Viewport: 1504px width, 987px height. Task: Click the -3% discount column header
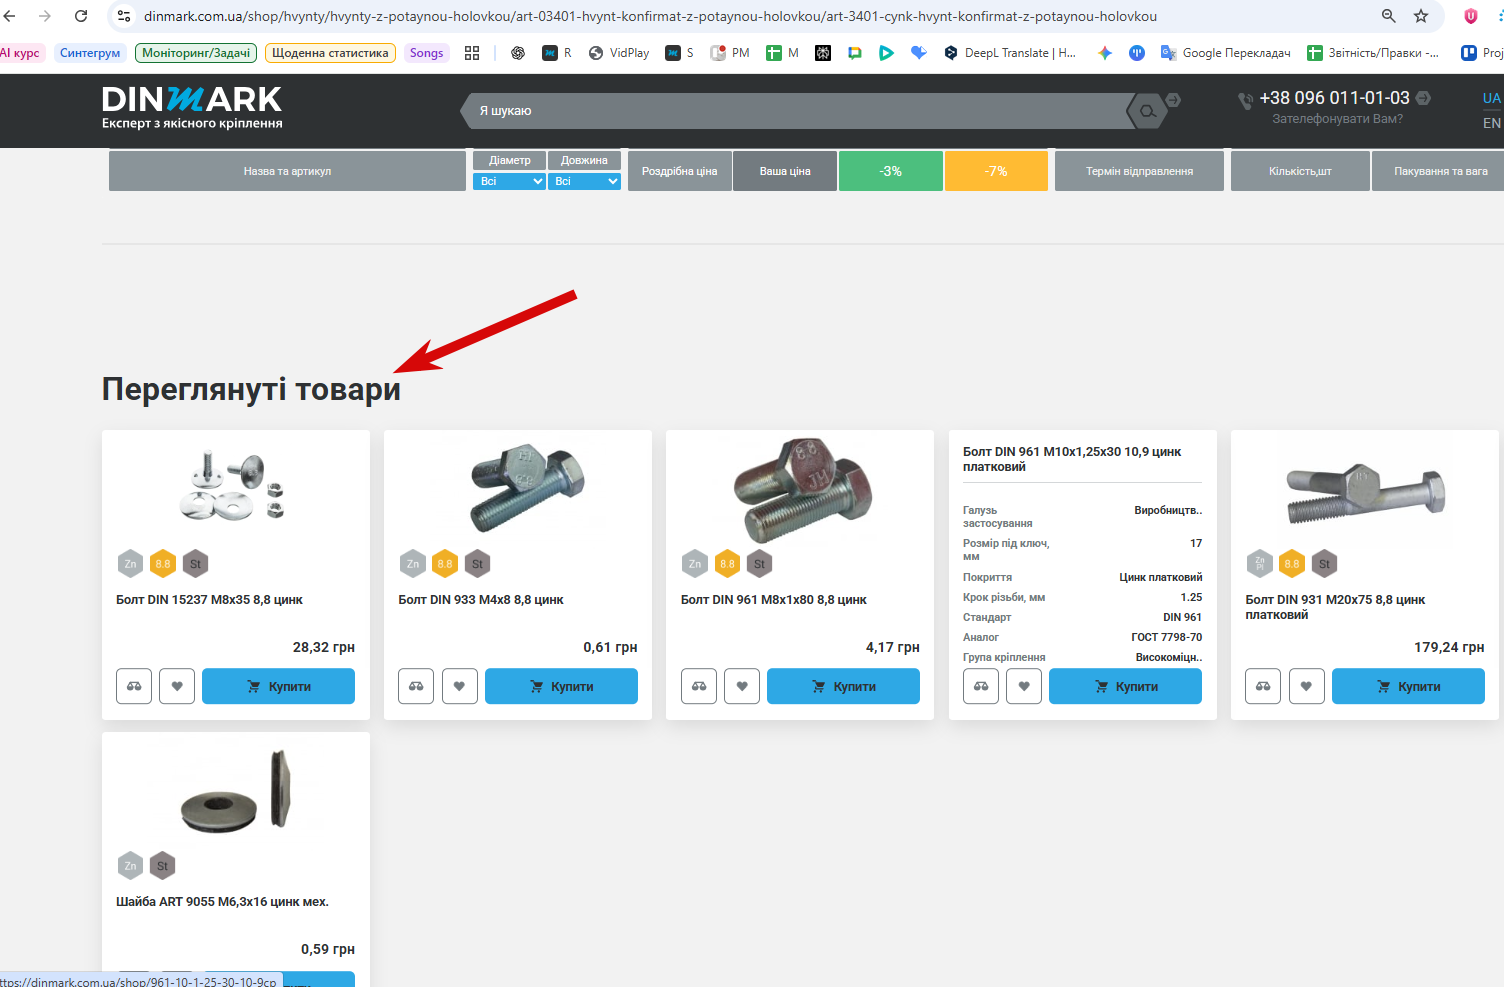point(891,171)
